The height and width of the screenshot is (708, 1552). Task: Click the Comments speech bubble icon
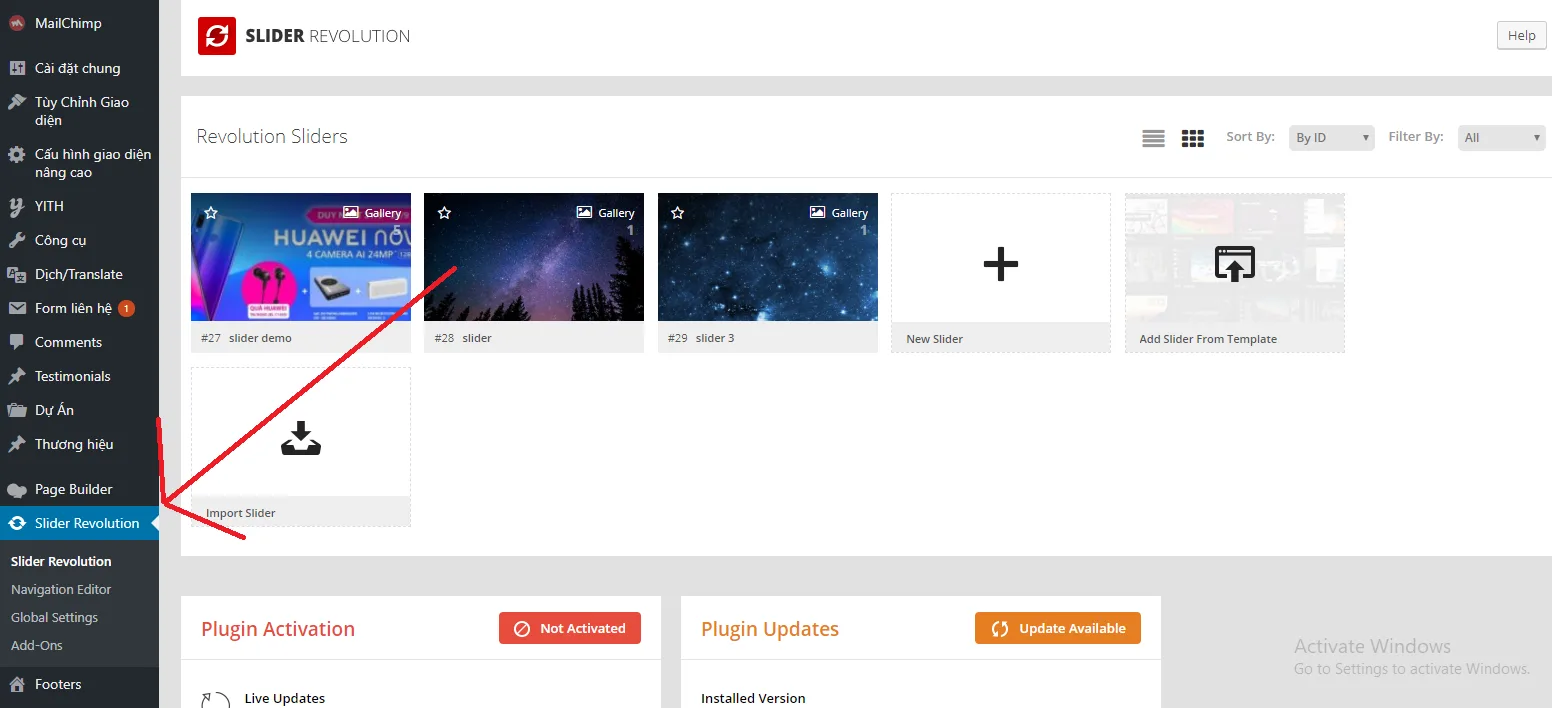tap(17, 342)
